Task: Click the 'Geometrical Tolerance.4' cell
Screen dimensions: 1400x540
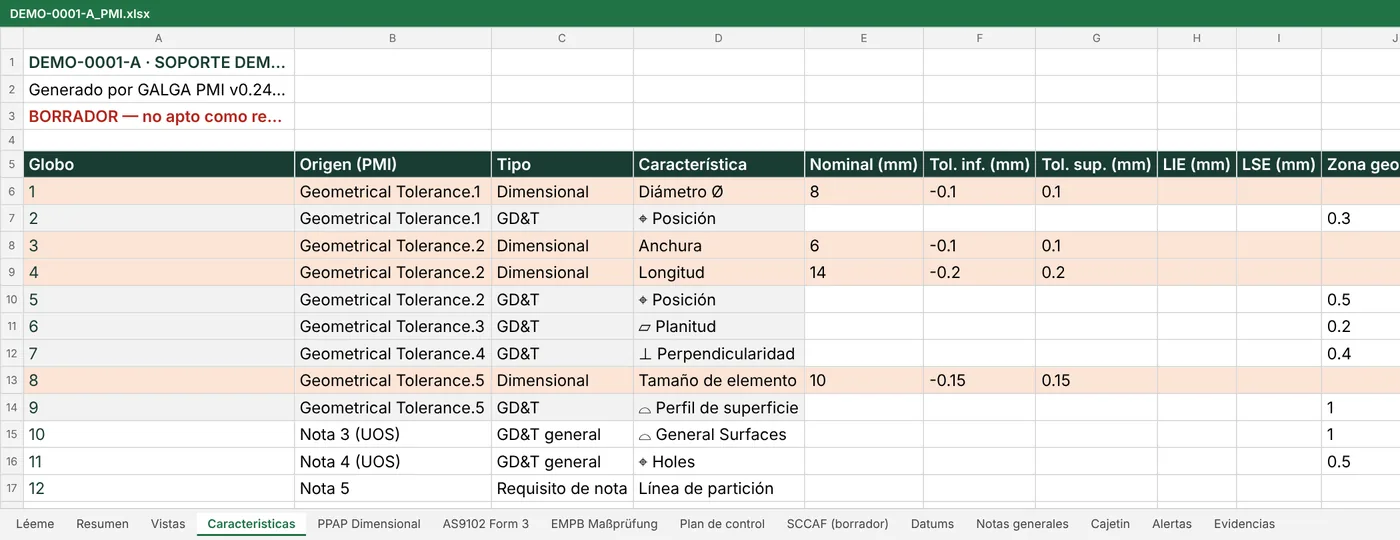Action: (393, 353)
